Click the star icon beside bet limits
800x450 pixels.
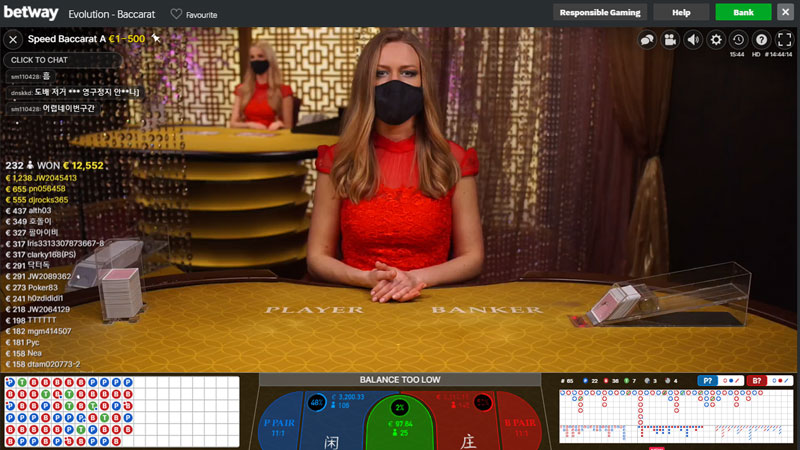(x=156, y=38)
